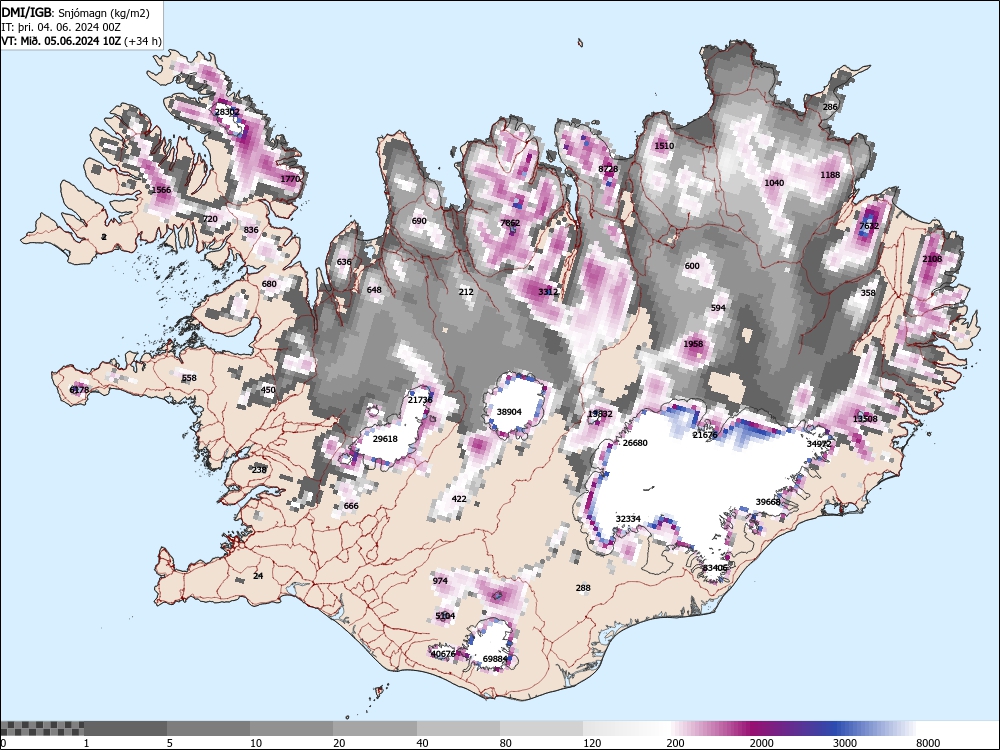The height and width of the screenshot is (750, 1000).
Task: Click the 21676 value on Vatnajökull edge
Action: [705, 435]
